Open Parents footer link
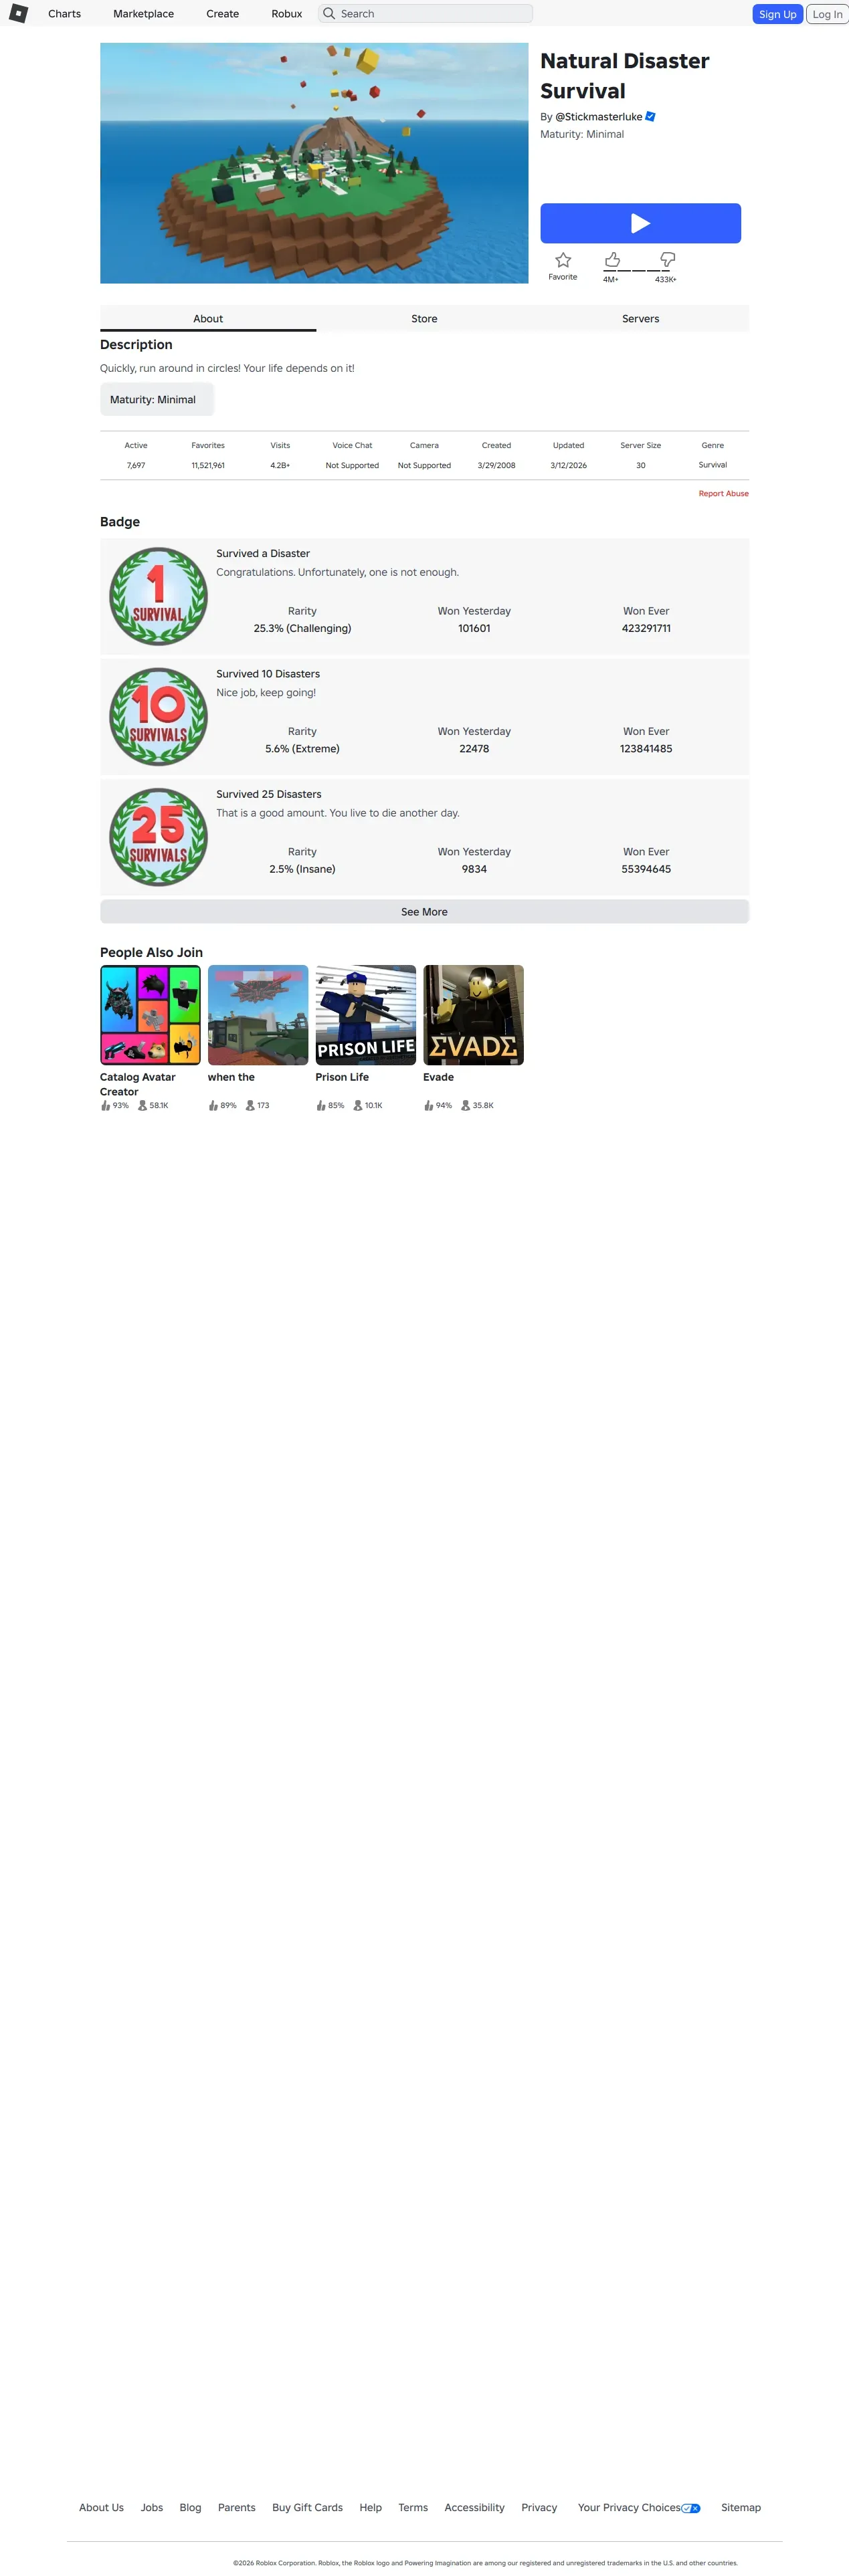The image size is (849, 2576). (237, 2507)
